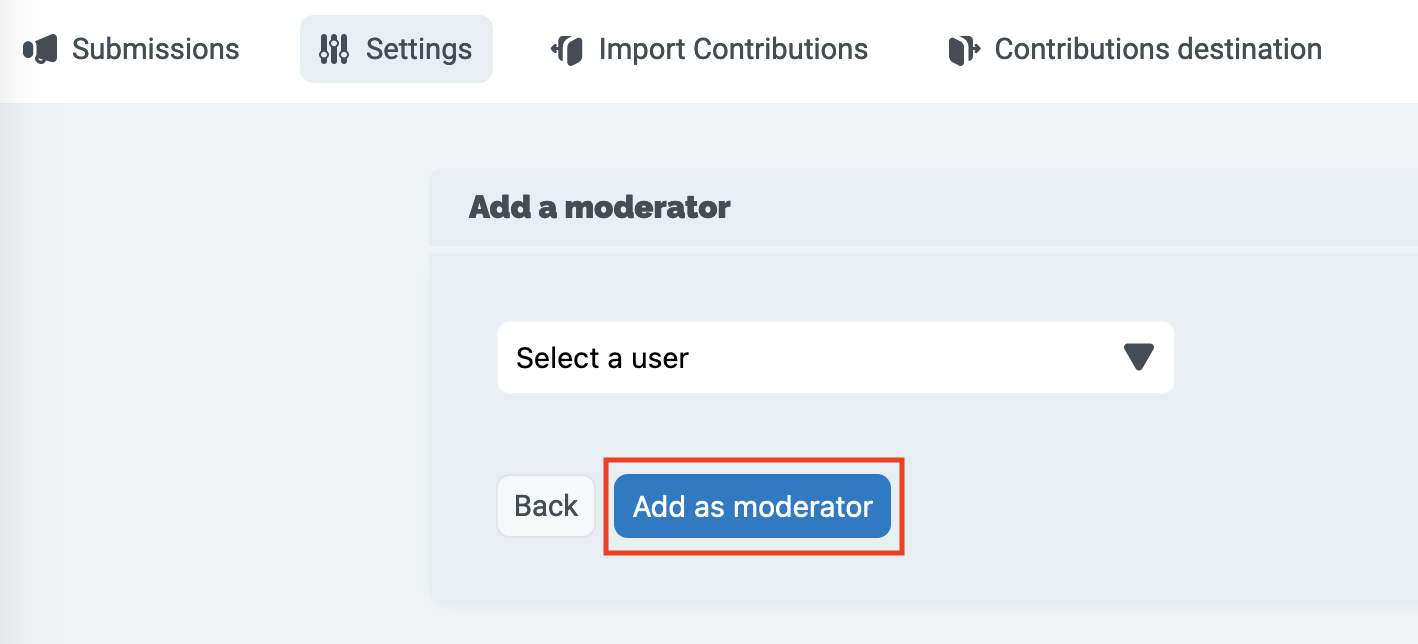Click the "Select a user" placeholder text
Image resolution: width=1418 pixels, height=644 pixels.
click(x=602, y=358)
